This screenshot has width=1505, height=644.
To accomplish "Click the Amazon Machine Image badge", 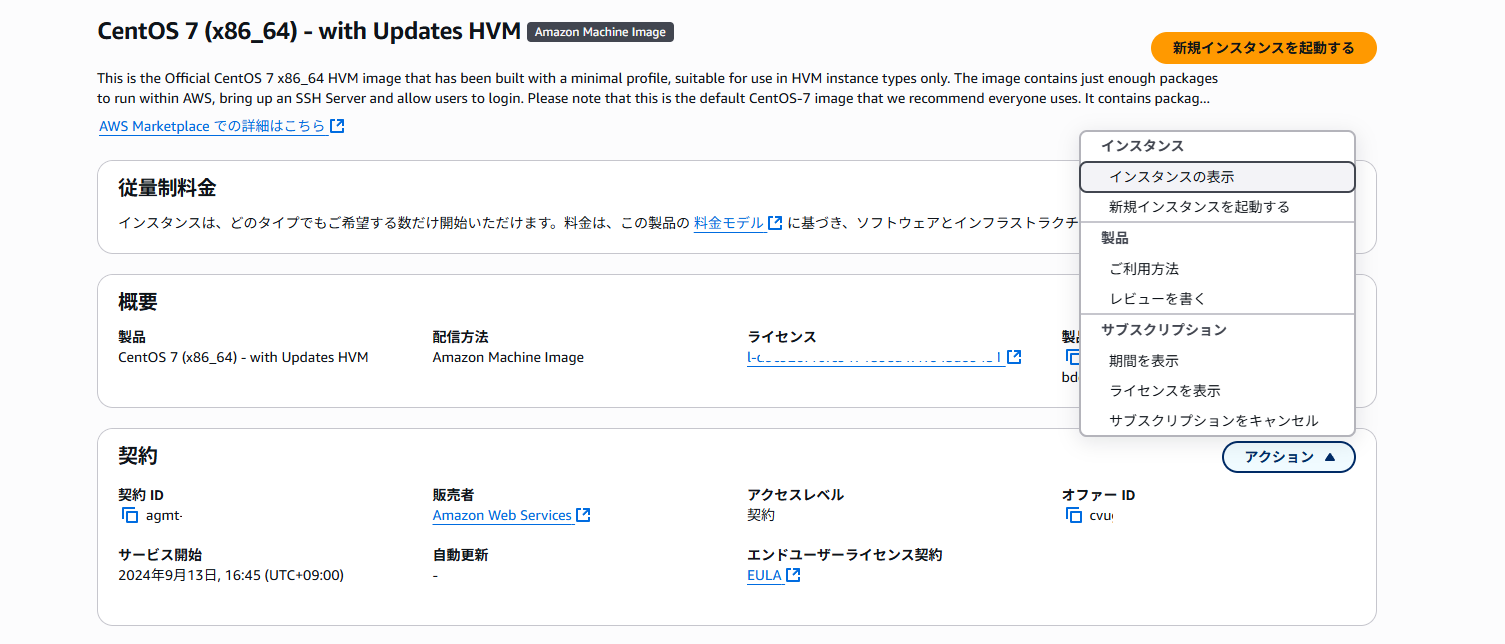I will [x=600, y=32].
